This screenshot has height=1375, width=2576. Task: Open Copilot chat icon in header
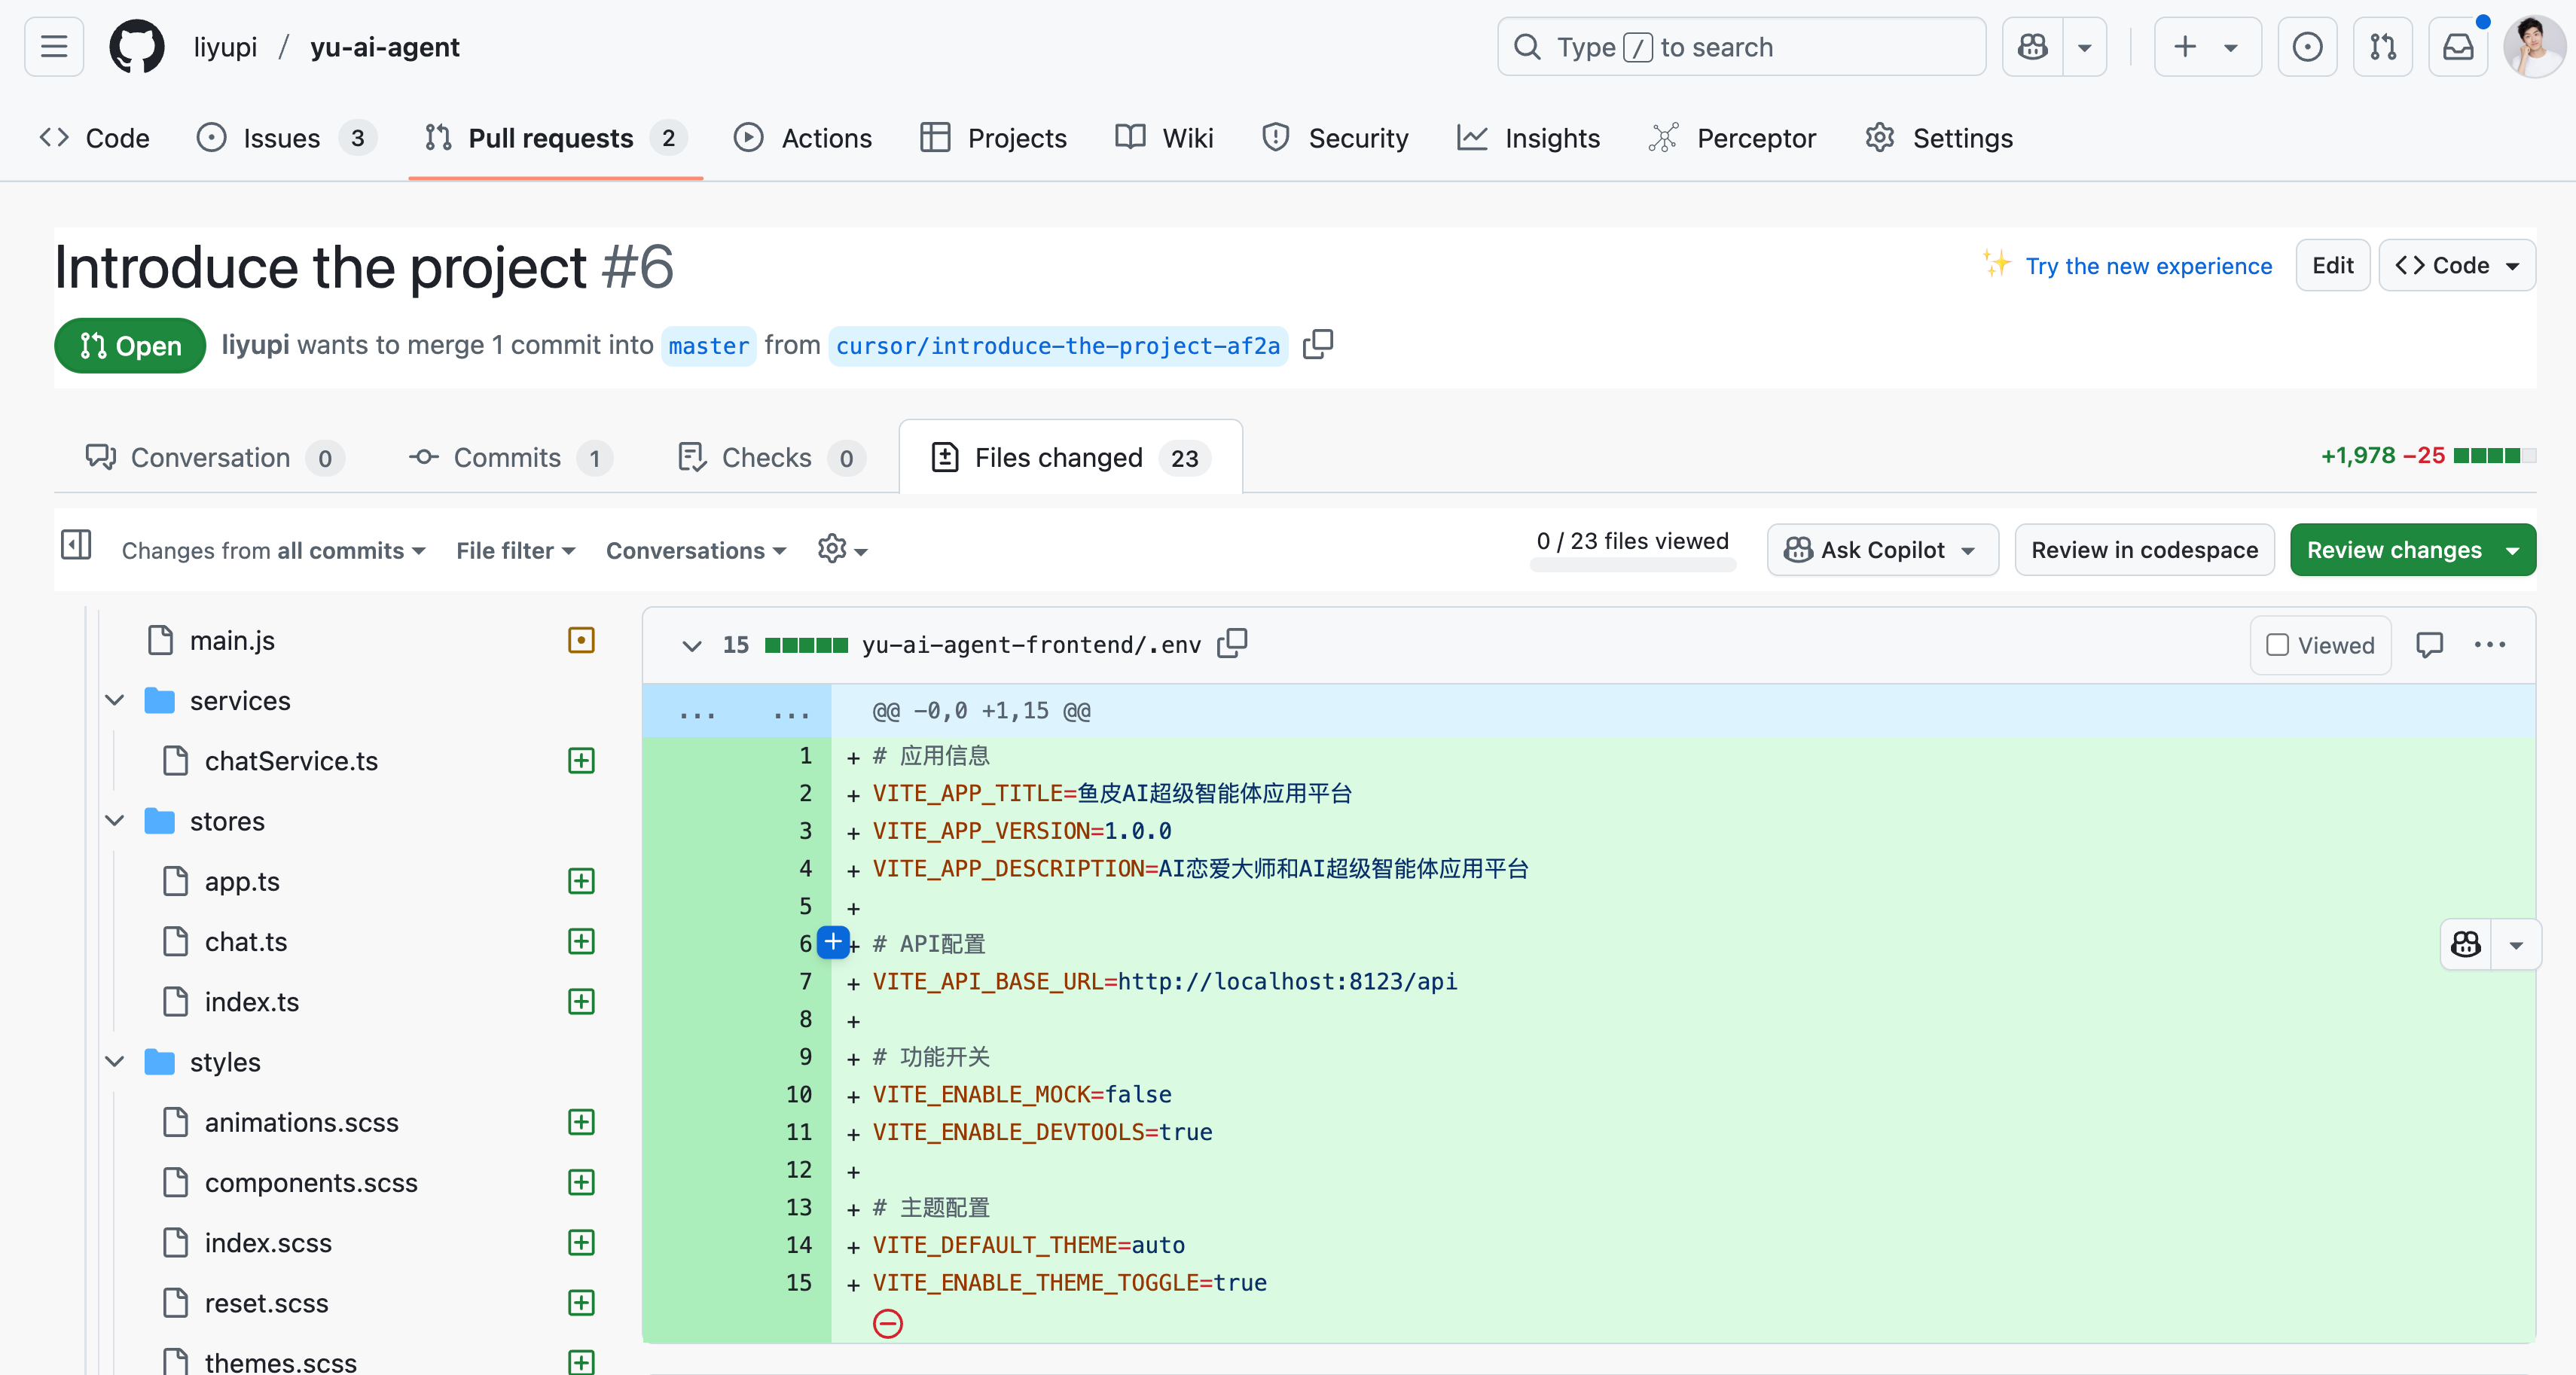(x=2033, y=47)
